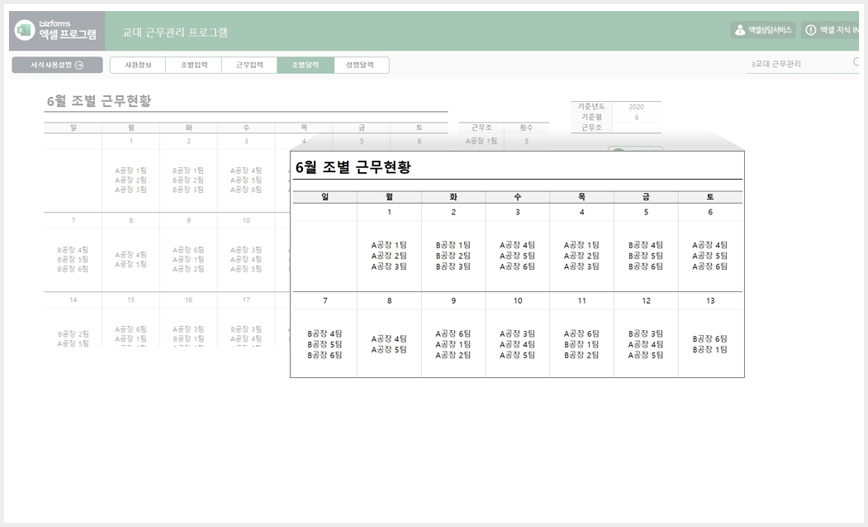Click day 8 shift cell in dimmed sheet
The height and width of the screenshot is (527, 868).
click(131, 259)
